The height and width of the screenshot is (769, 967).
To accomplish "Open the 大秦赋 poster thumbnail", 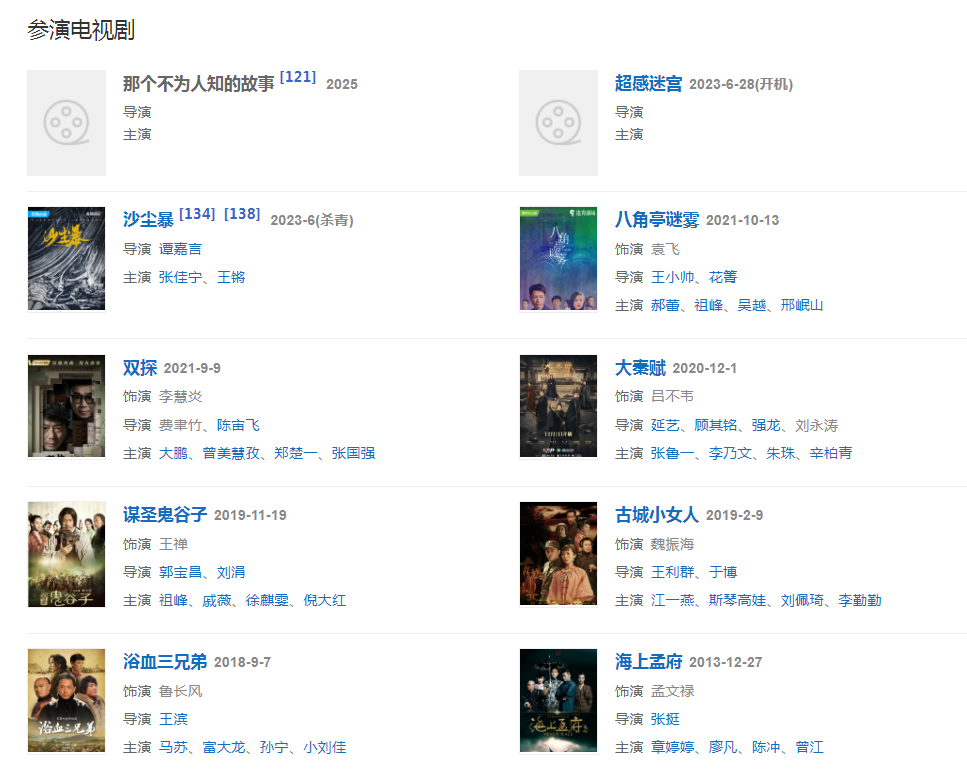I will 558,406.
